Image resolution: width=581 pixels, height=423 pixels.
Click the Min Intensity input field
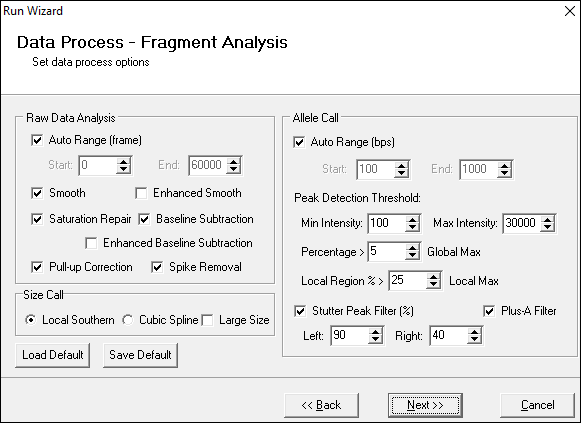[387, 223]
